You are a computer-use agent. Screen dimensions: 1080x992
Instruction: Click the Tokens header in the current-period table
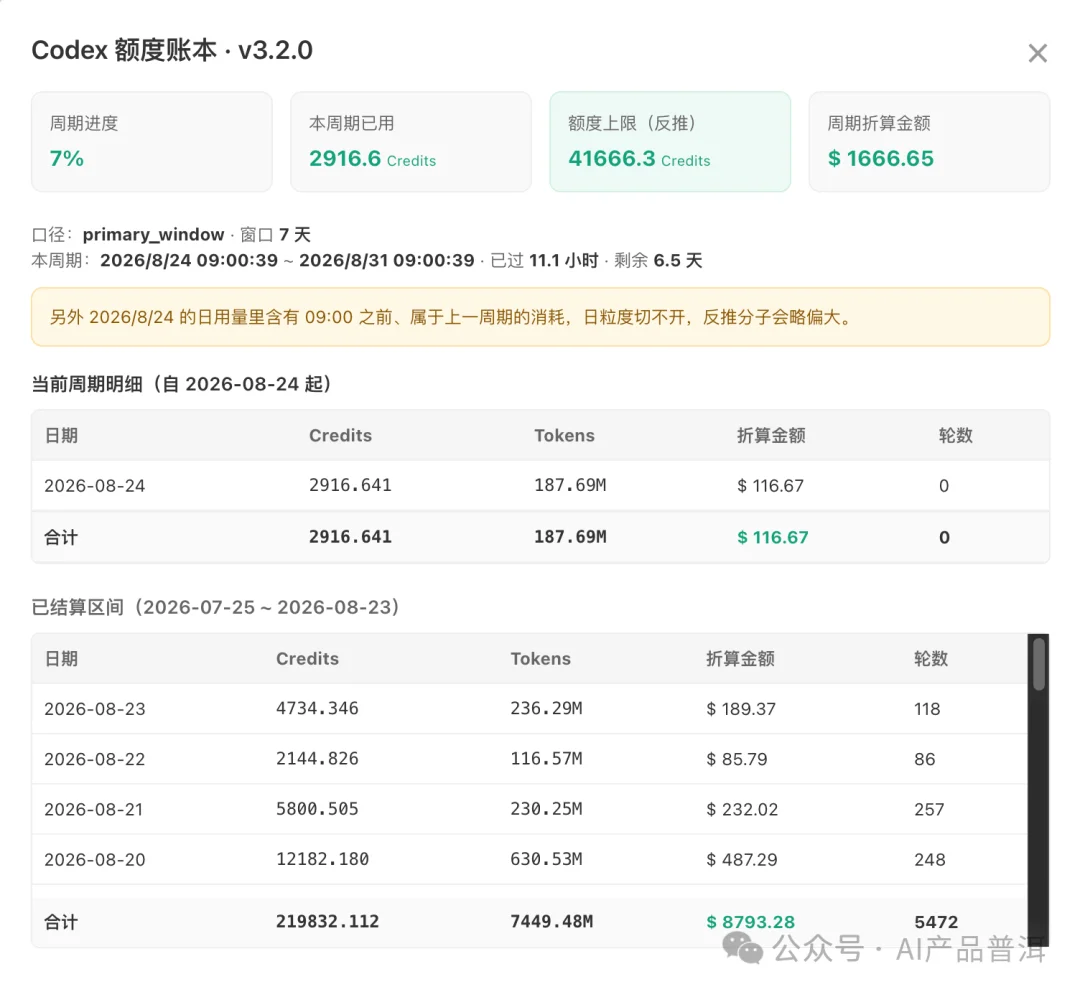[x=564, y=435]
